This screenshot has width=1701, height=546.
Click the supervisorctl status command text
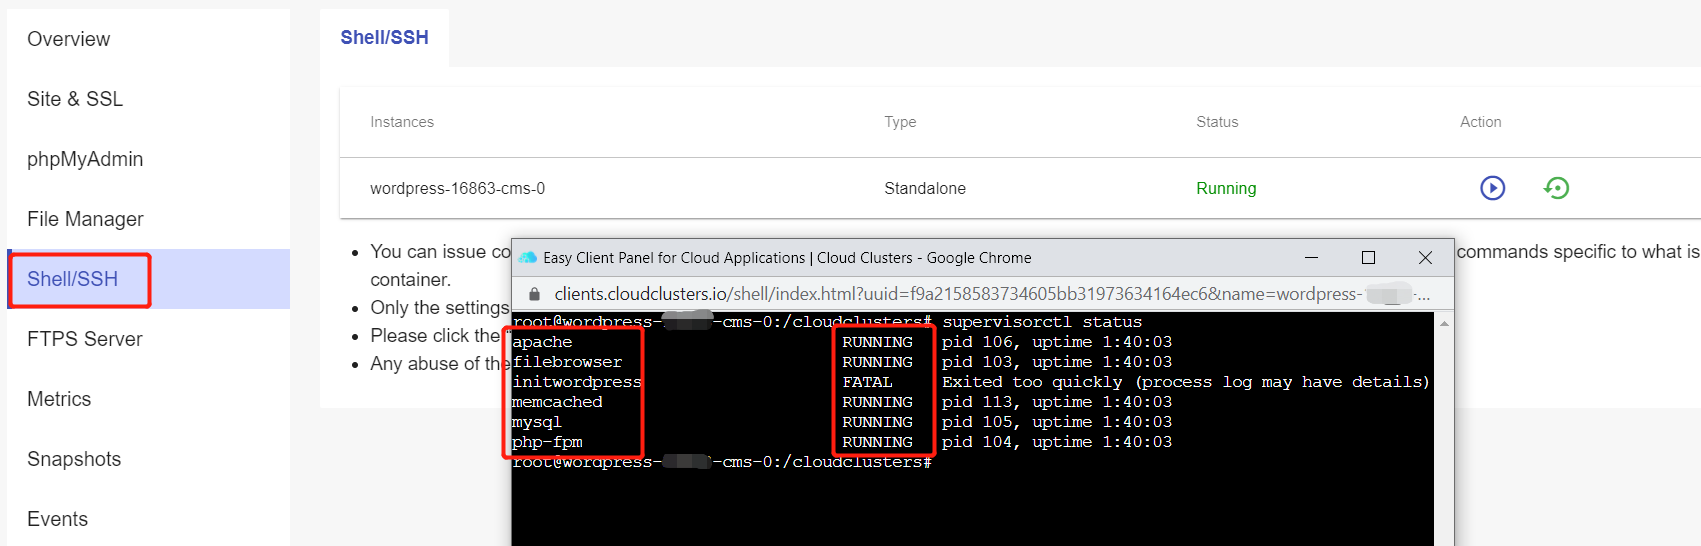[x=1042, y=322]
